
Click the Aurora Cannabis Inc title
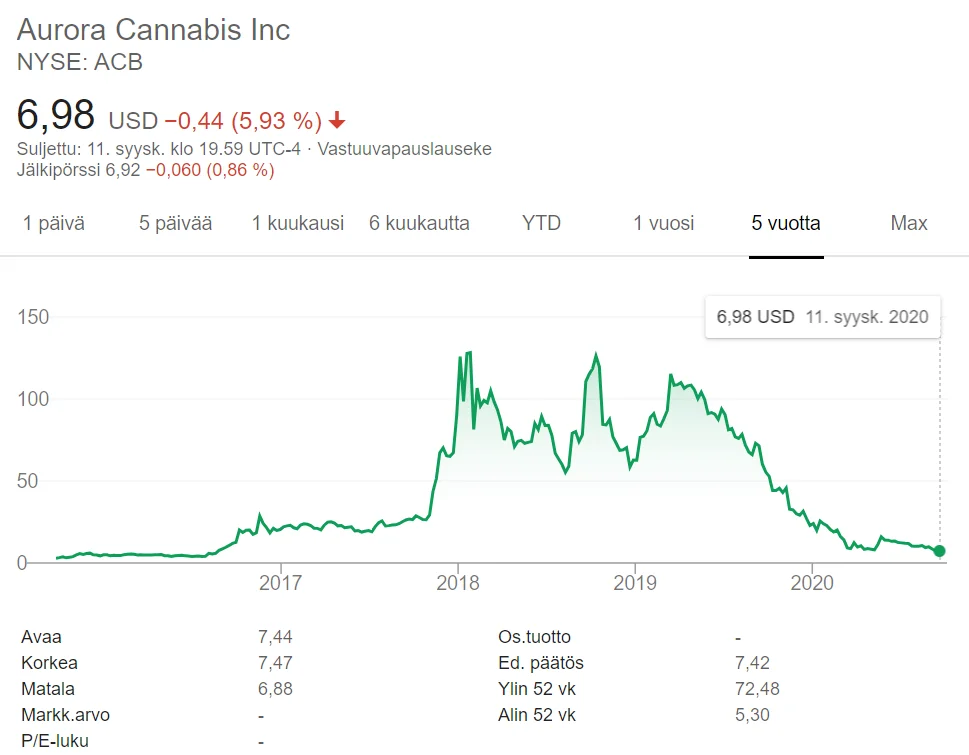(x=154, y=30)
